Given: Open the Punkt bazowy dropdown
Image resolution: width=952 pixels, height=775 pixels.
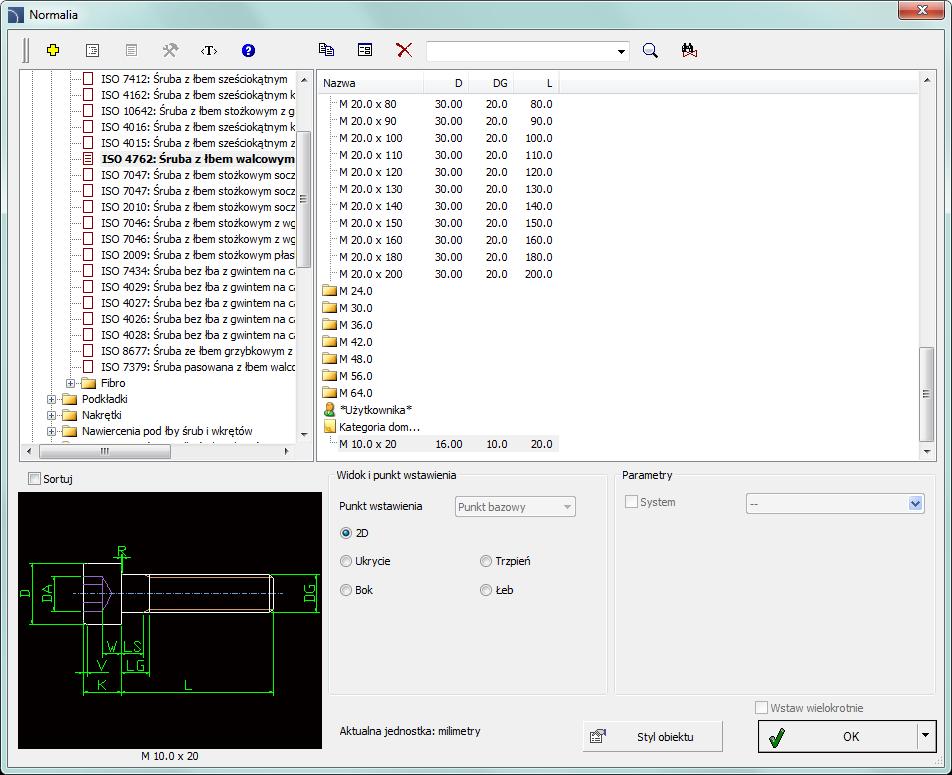Looking at the screenshot, I should pos(567,507).
